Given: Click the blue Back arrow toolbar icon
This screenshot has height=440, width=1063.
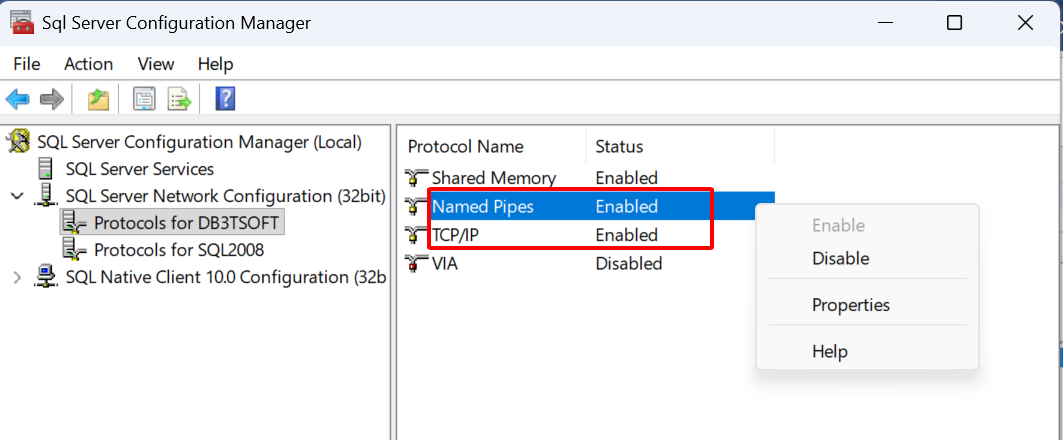Looking at the screenshot, I should point(17,99).
